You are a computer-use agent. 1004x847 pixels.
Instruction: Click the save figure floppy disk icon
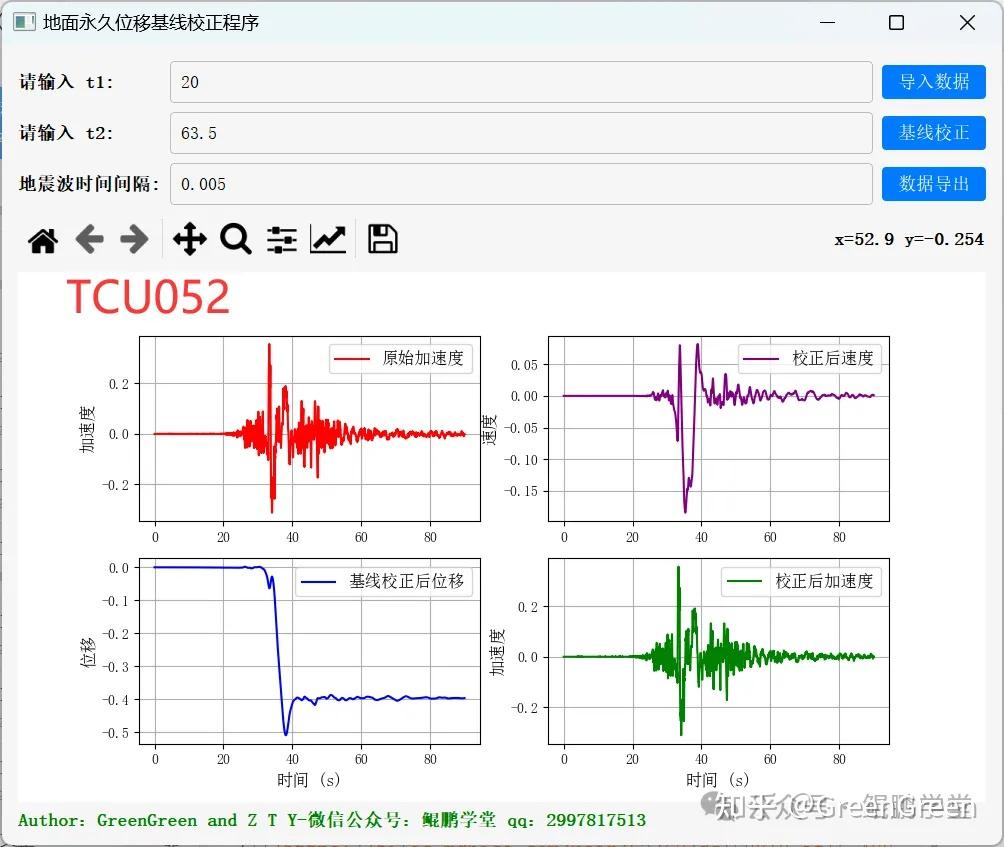[381, 239]
